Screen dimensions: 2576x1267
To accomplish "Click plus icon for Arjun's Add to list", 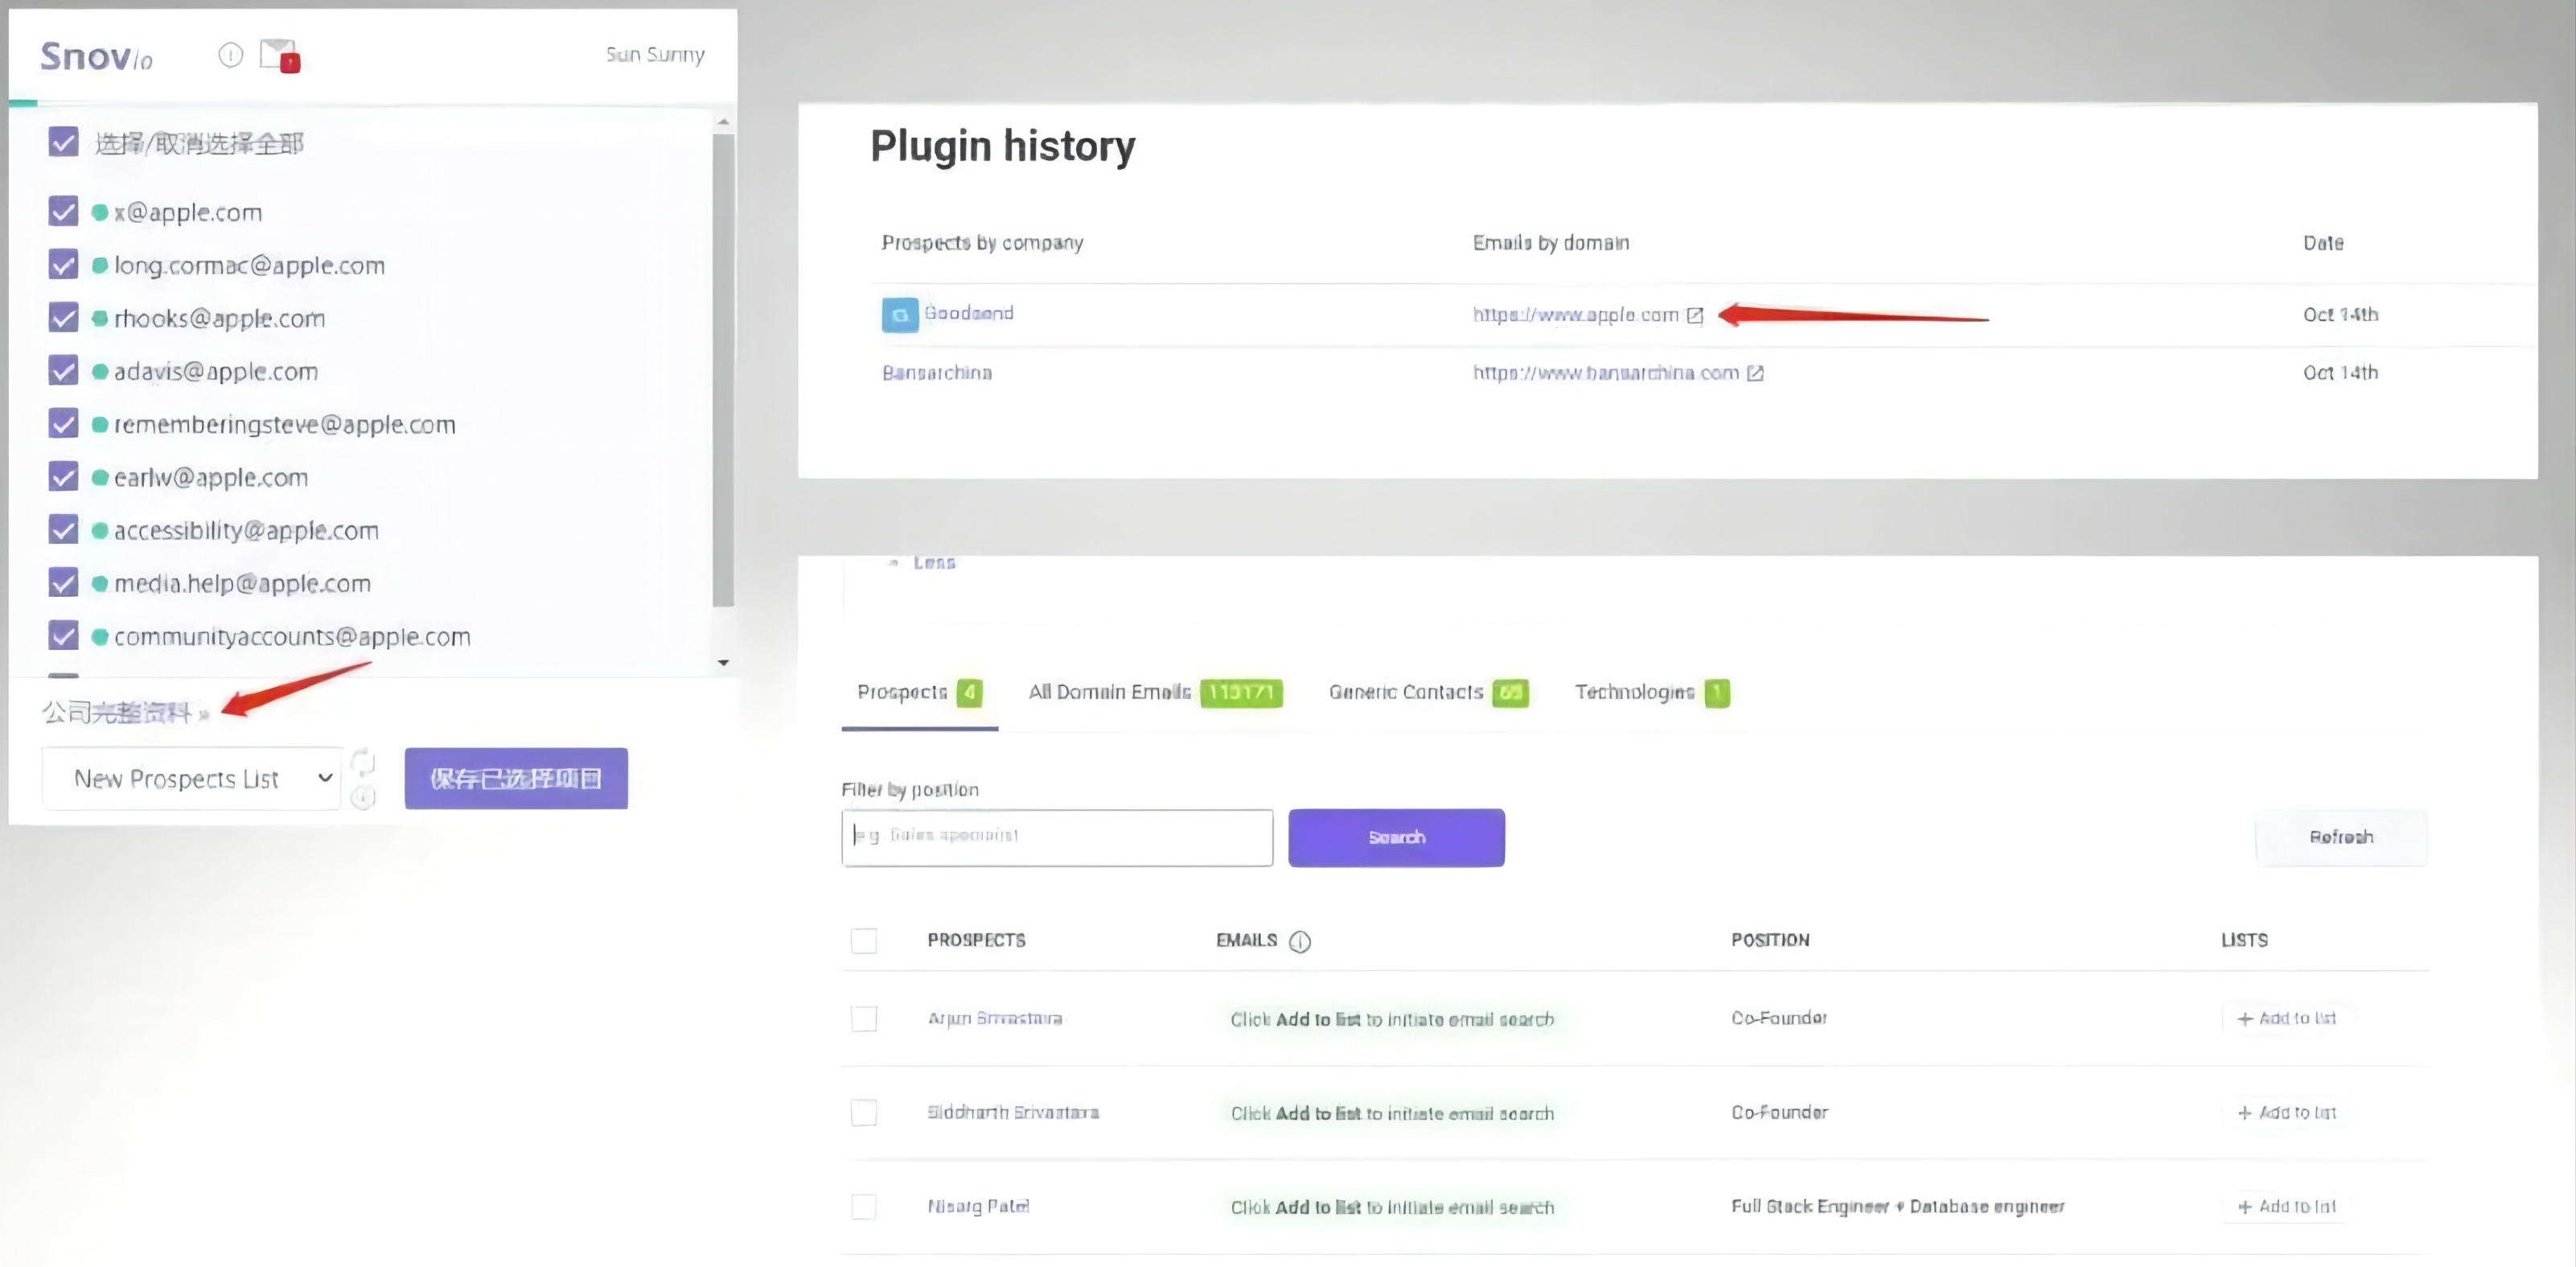I will point(2244,1018).
